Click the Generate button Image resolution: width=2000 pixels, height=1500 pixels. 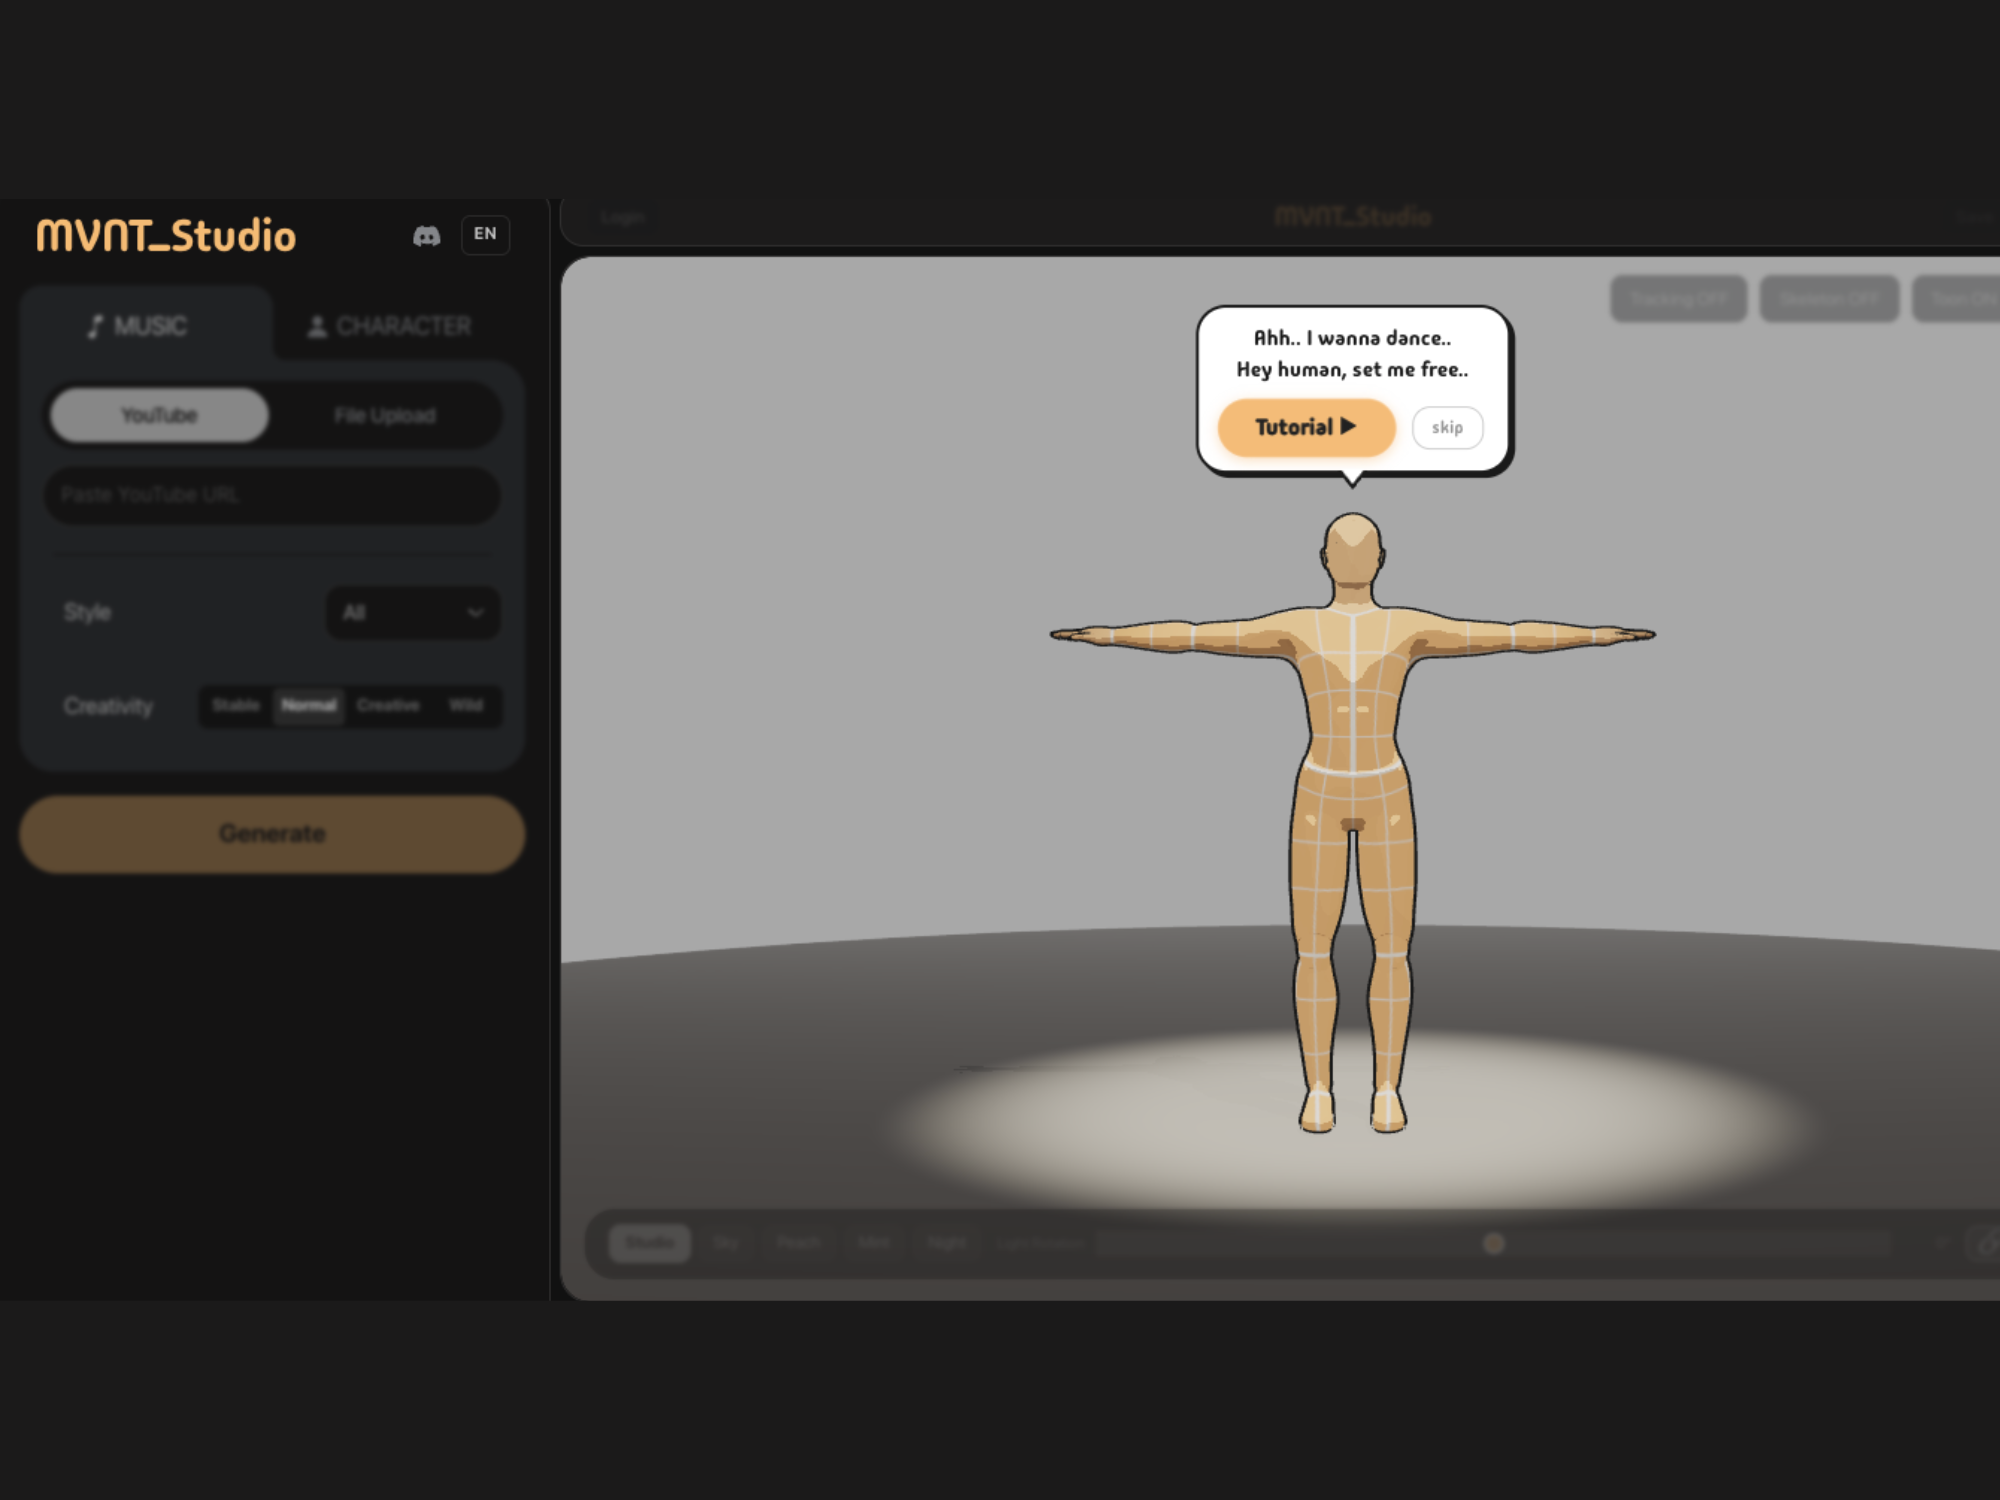tap(272, 833)
